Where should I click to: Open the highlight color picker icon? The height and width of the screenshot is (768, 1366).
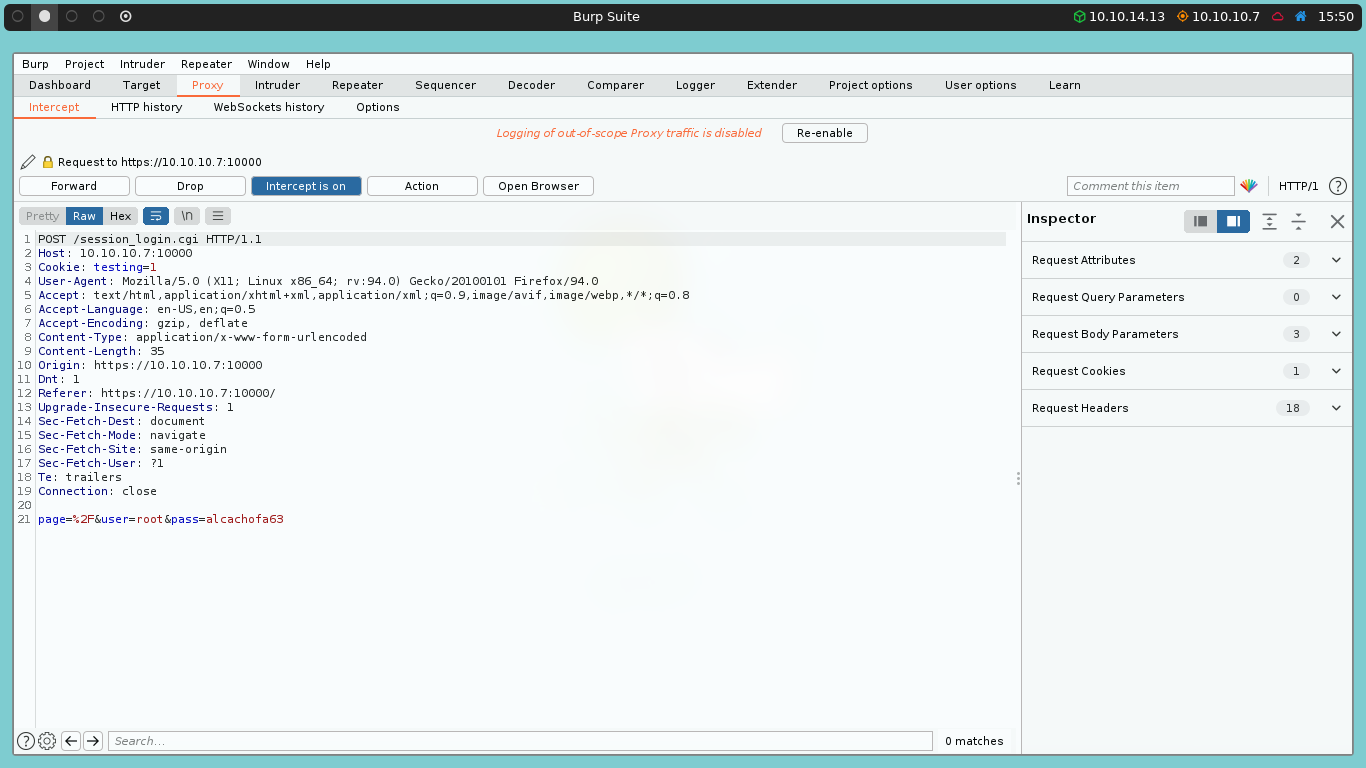pos(1249,186)
